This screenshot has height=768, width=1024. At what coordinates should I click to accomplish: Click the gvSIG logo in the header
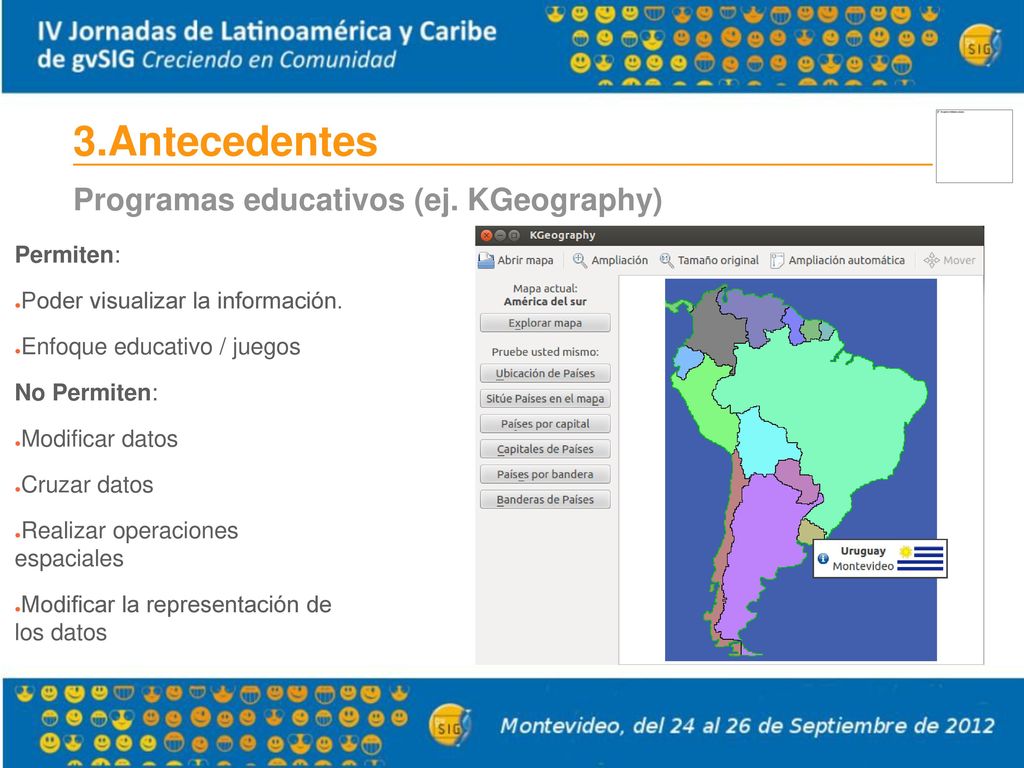(980, 46)
